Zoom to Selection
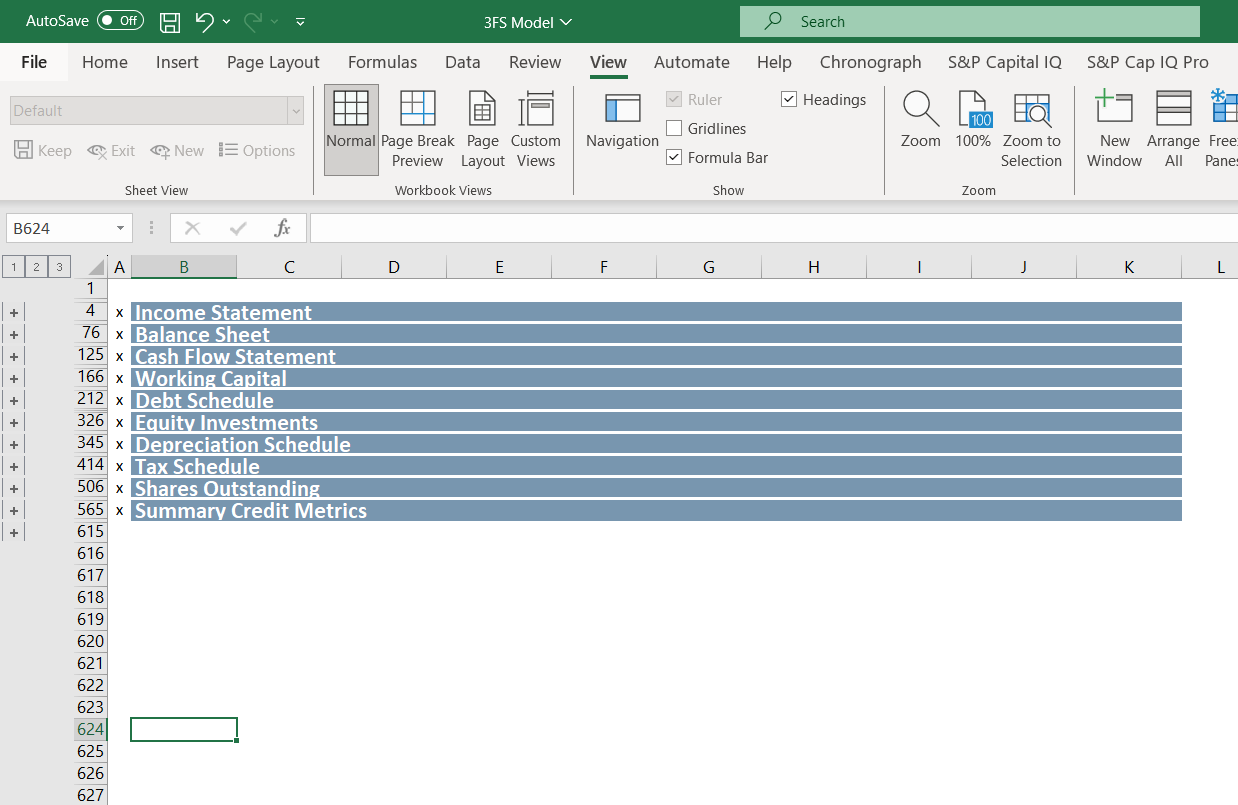This screenshot has height=805, width=1238. coord(1031,128)
